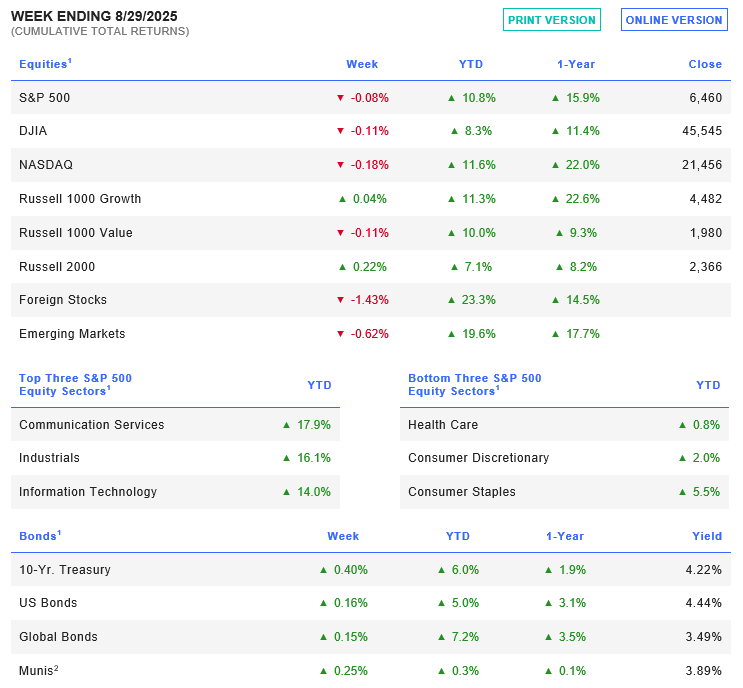Click the S&P 500 weekly return -0.08%
Image resolution: width=743 pixels, height=688 pixels.
tap(370, 98)
